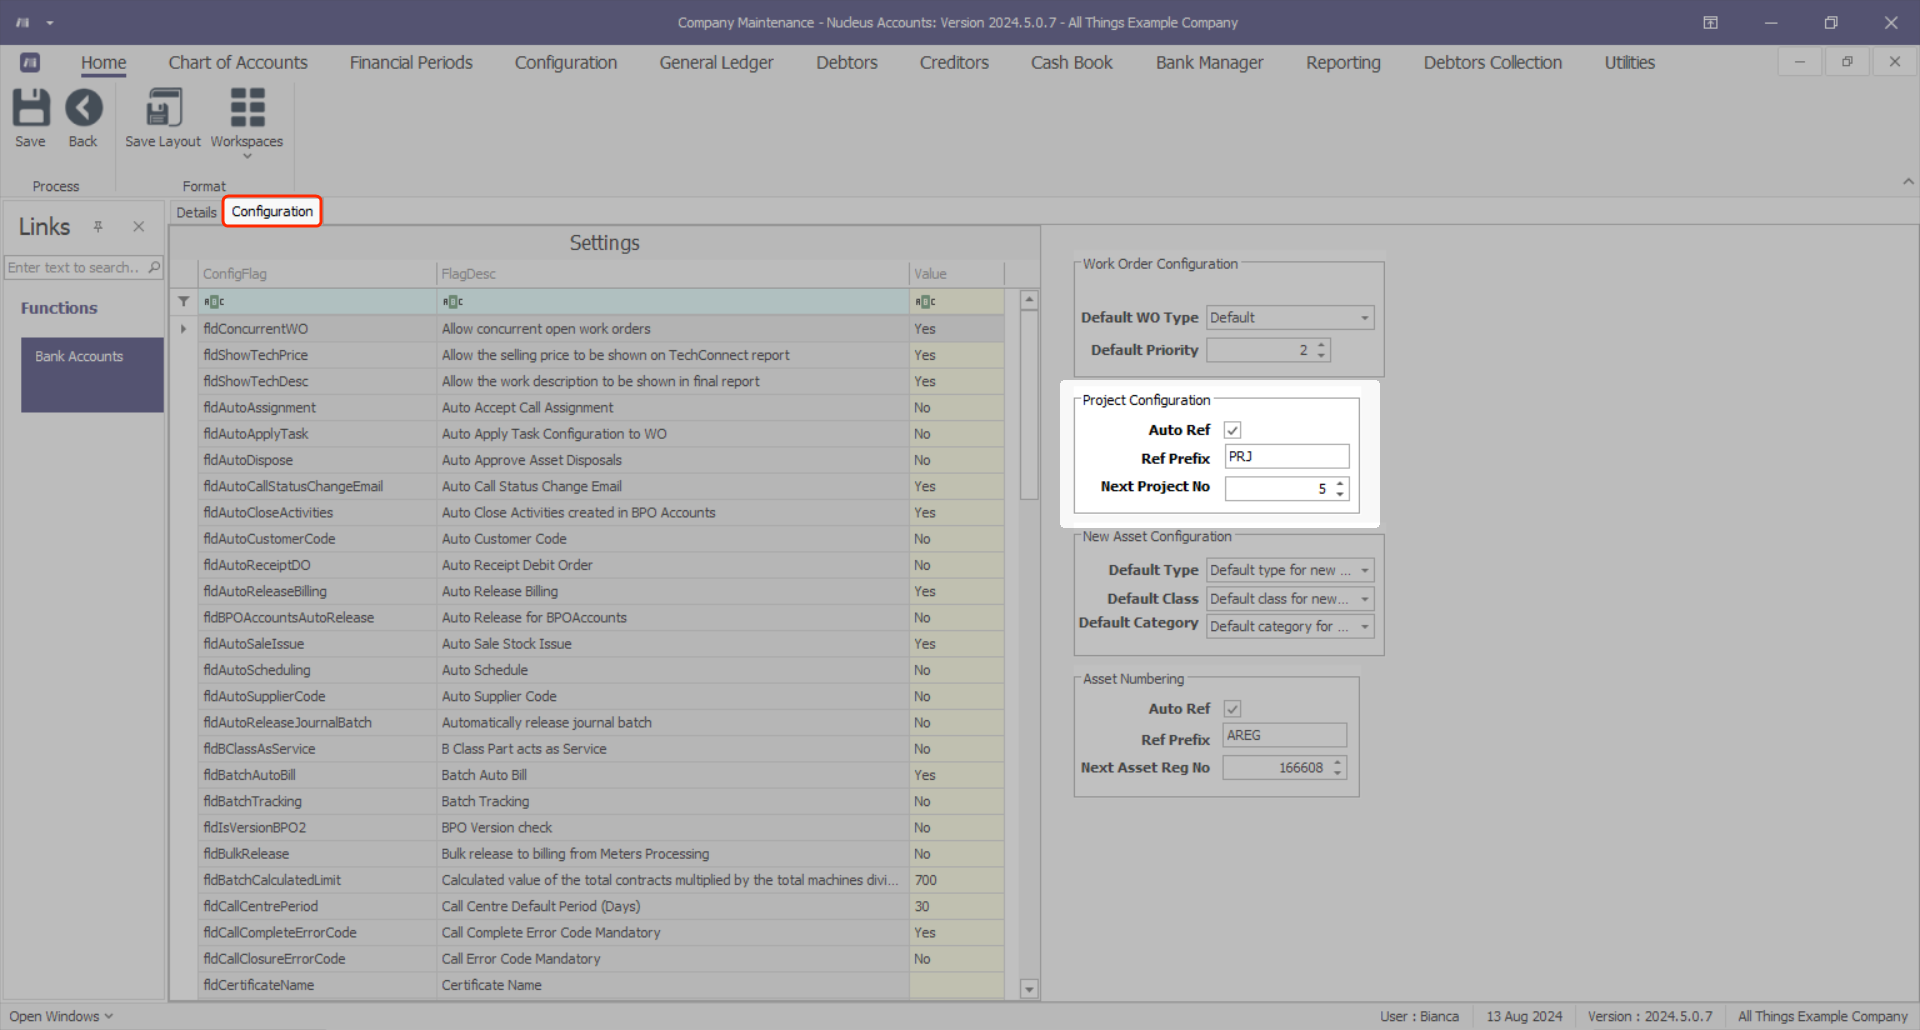Click the Project Ref Prefix field

click(1287, 457)
